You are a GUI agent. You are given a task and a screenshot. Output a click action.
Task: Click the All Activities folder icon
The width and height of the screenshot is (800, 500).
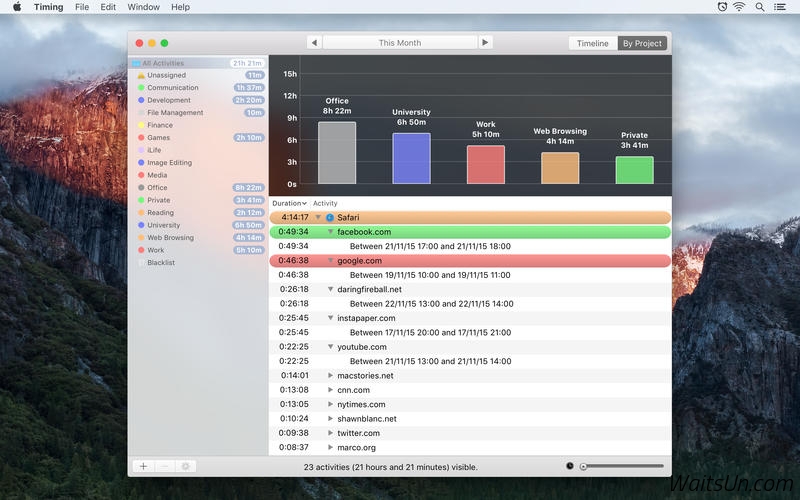[136, 63]
